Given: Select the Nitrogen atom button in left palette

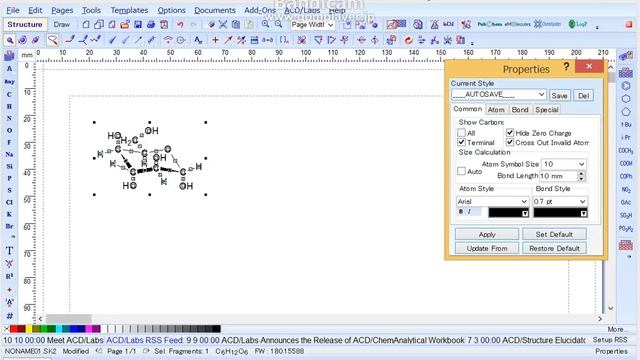Looking at the screenshot, I should point(9,118).
